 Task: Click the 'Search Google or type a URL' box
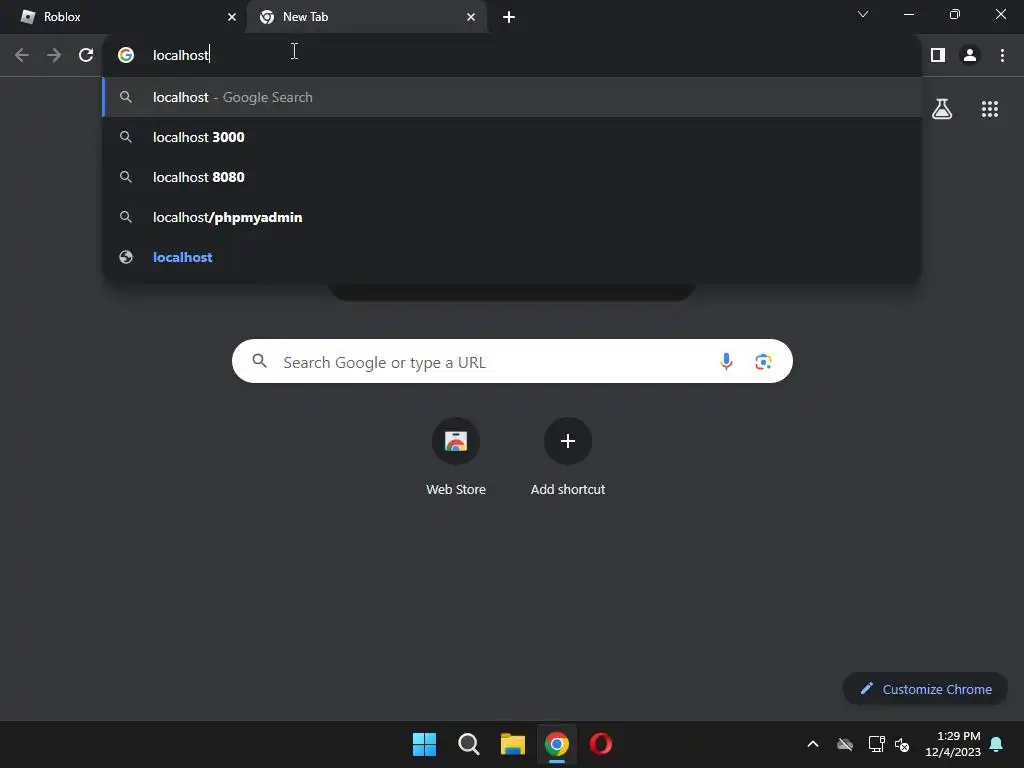pyautogui.click(x=512, y=361)
